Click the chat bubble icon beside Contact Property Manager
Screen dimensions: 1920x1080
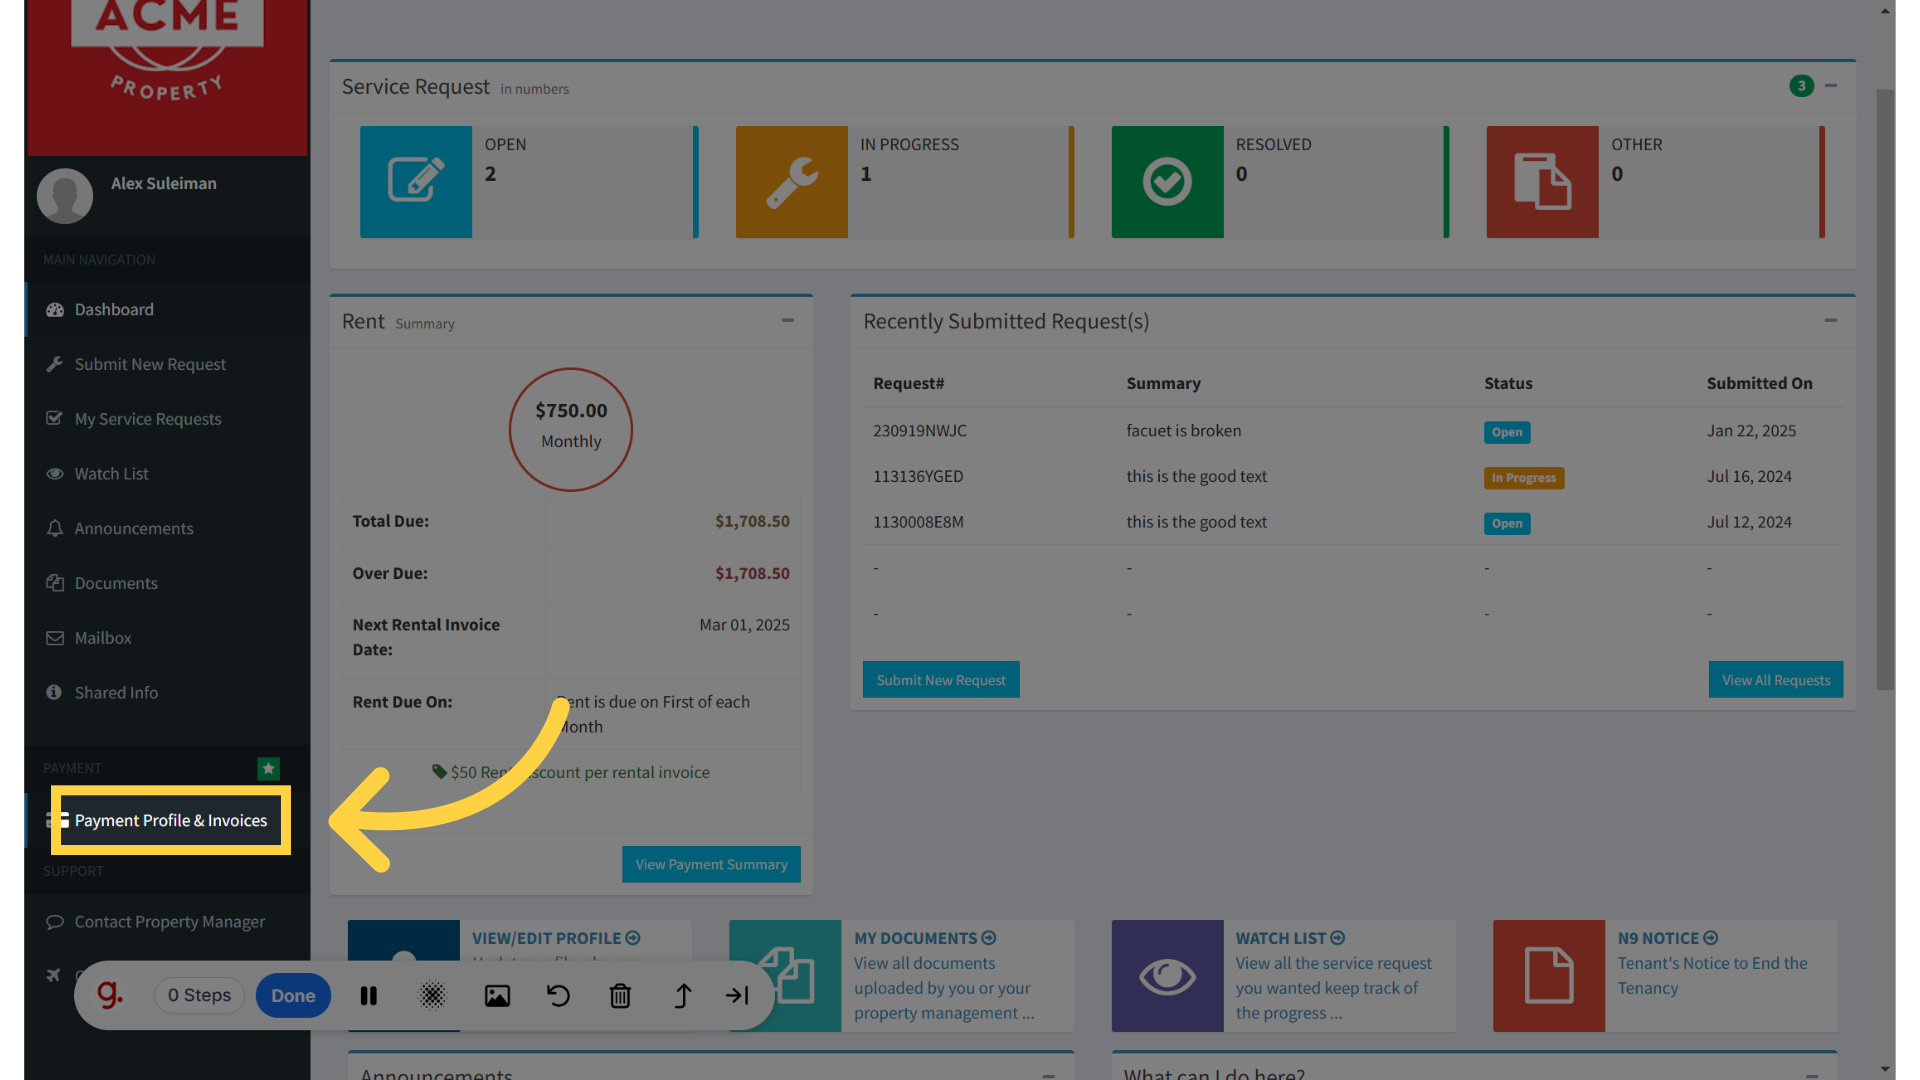point(55,922)
